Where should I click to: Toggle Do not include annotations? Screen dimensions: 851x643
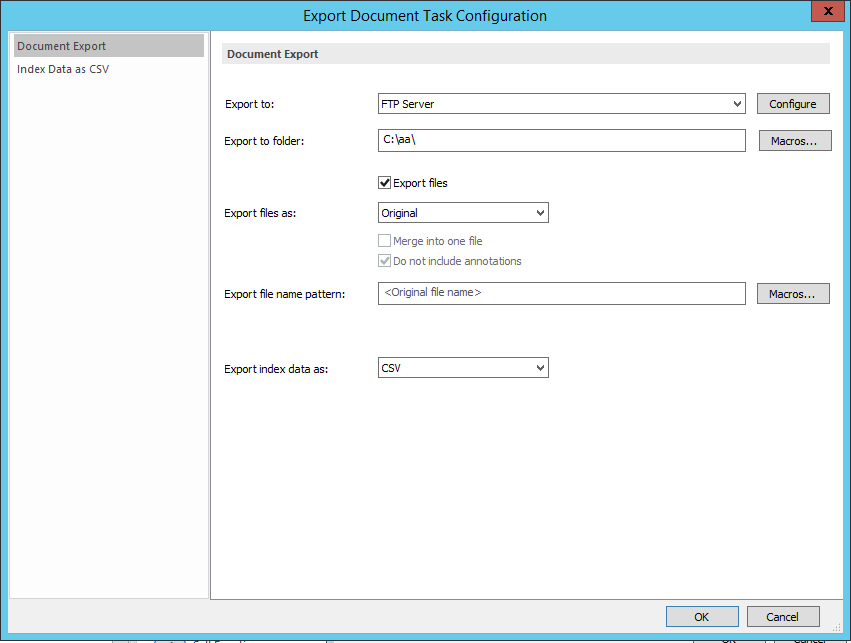coord(384,261)
